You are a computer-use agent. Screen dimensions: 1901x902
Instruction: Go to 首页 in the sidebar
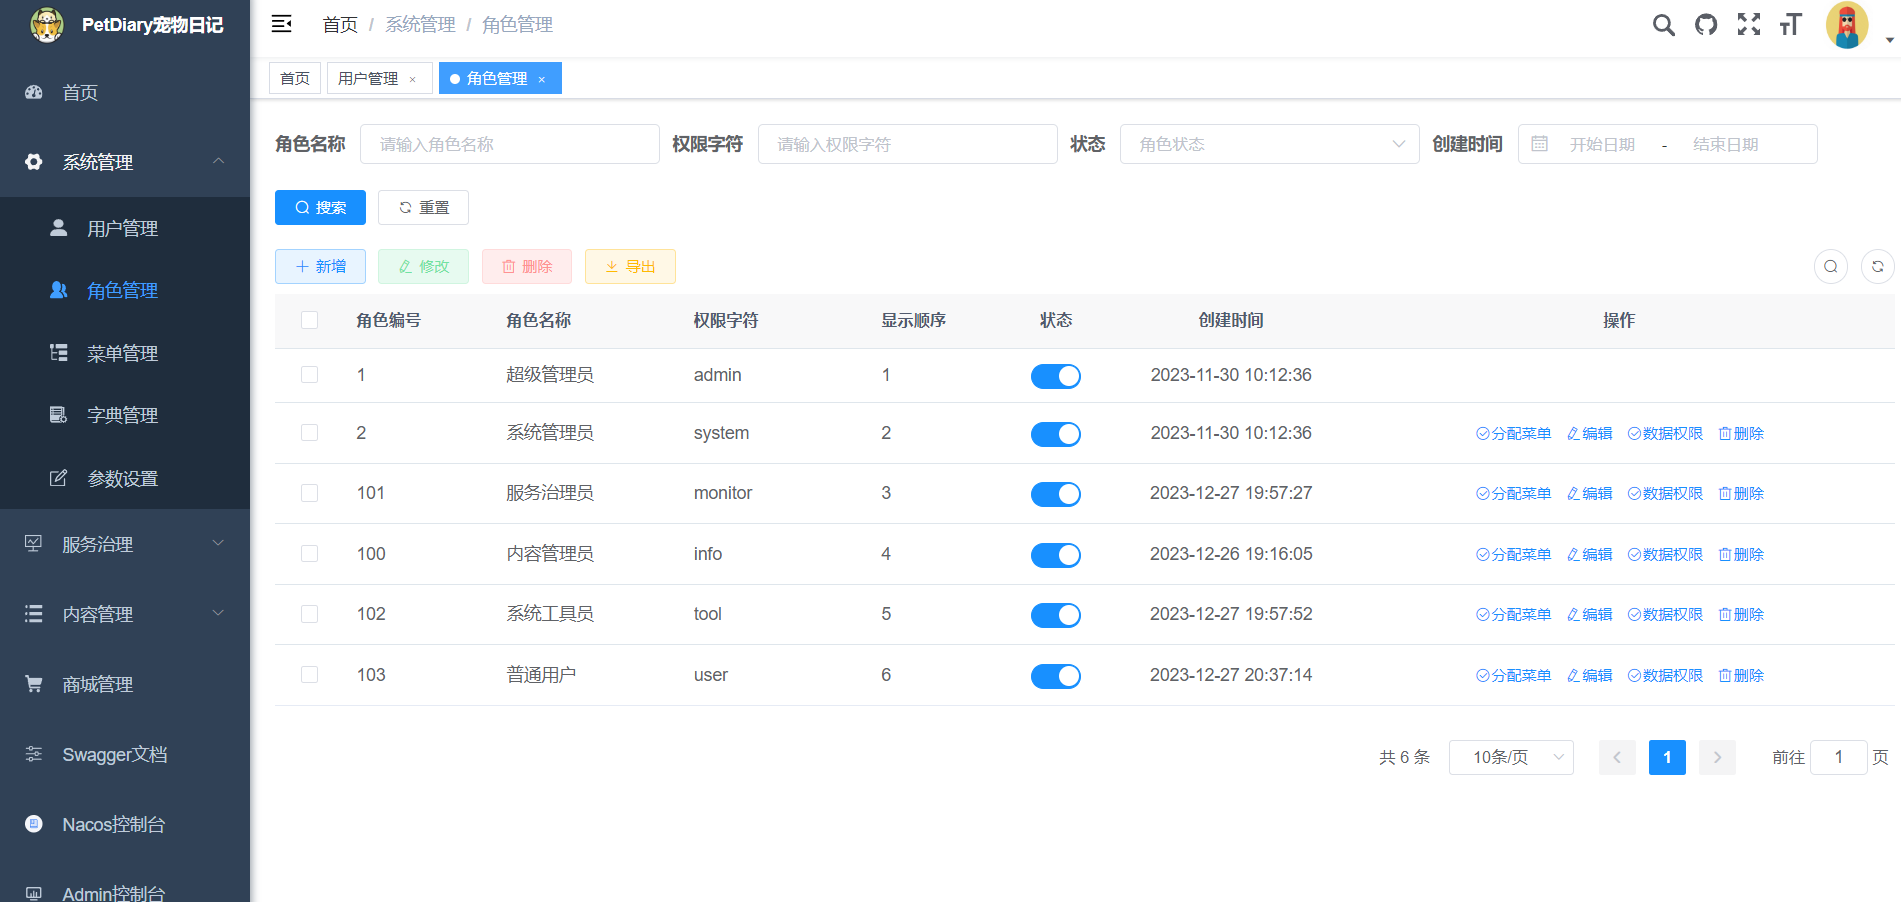[125, 92]
